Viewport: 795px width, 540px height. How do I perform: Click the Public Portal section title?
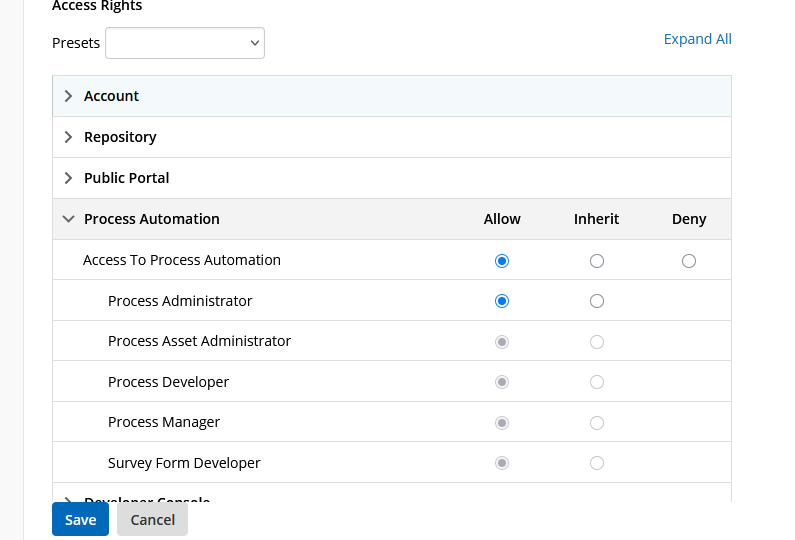[126, 178]
